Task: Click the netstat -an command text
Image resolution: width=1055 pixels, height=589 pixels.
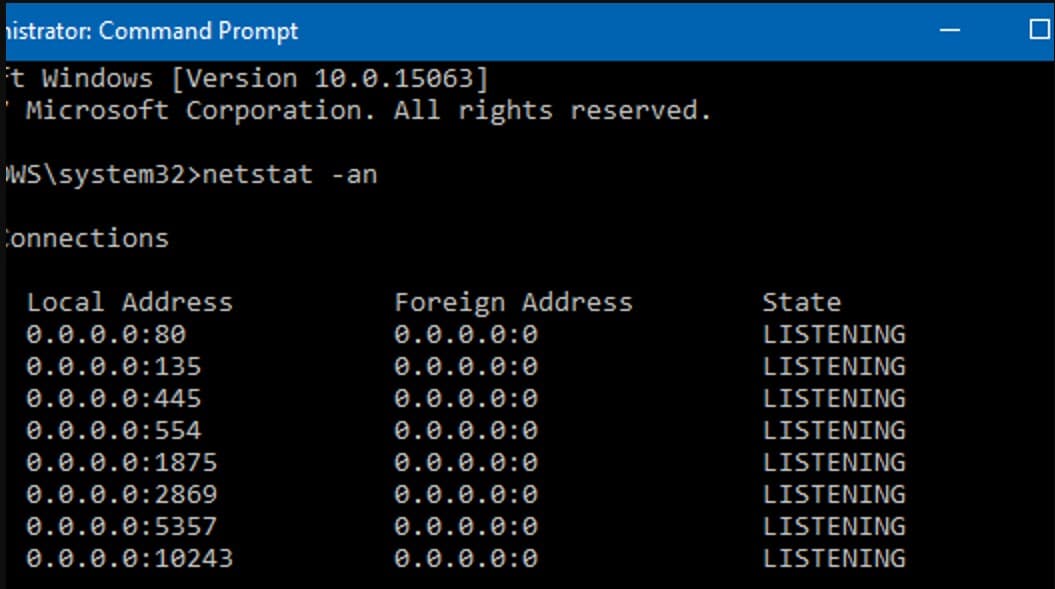Action: point(290,174)
